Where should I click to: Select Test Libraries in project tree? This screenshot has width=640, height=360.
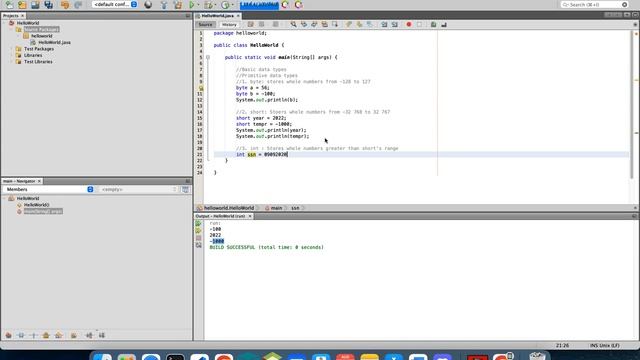(x=38, y=62)
